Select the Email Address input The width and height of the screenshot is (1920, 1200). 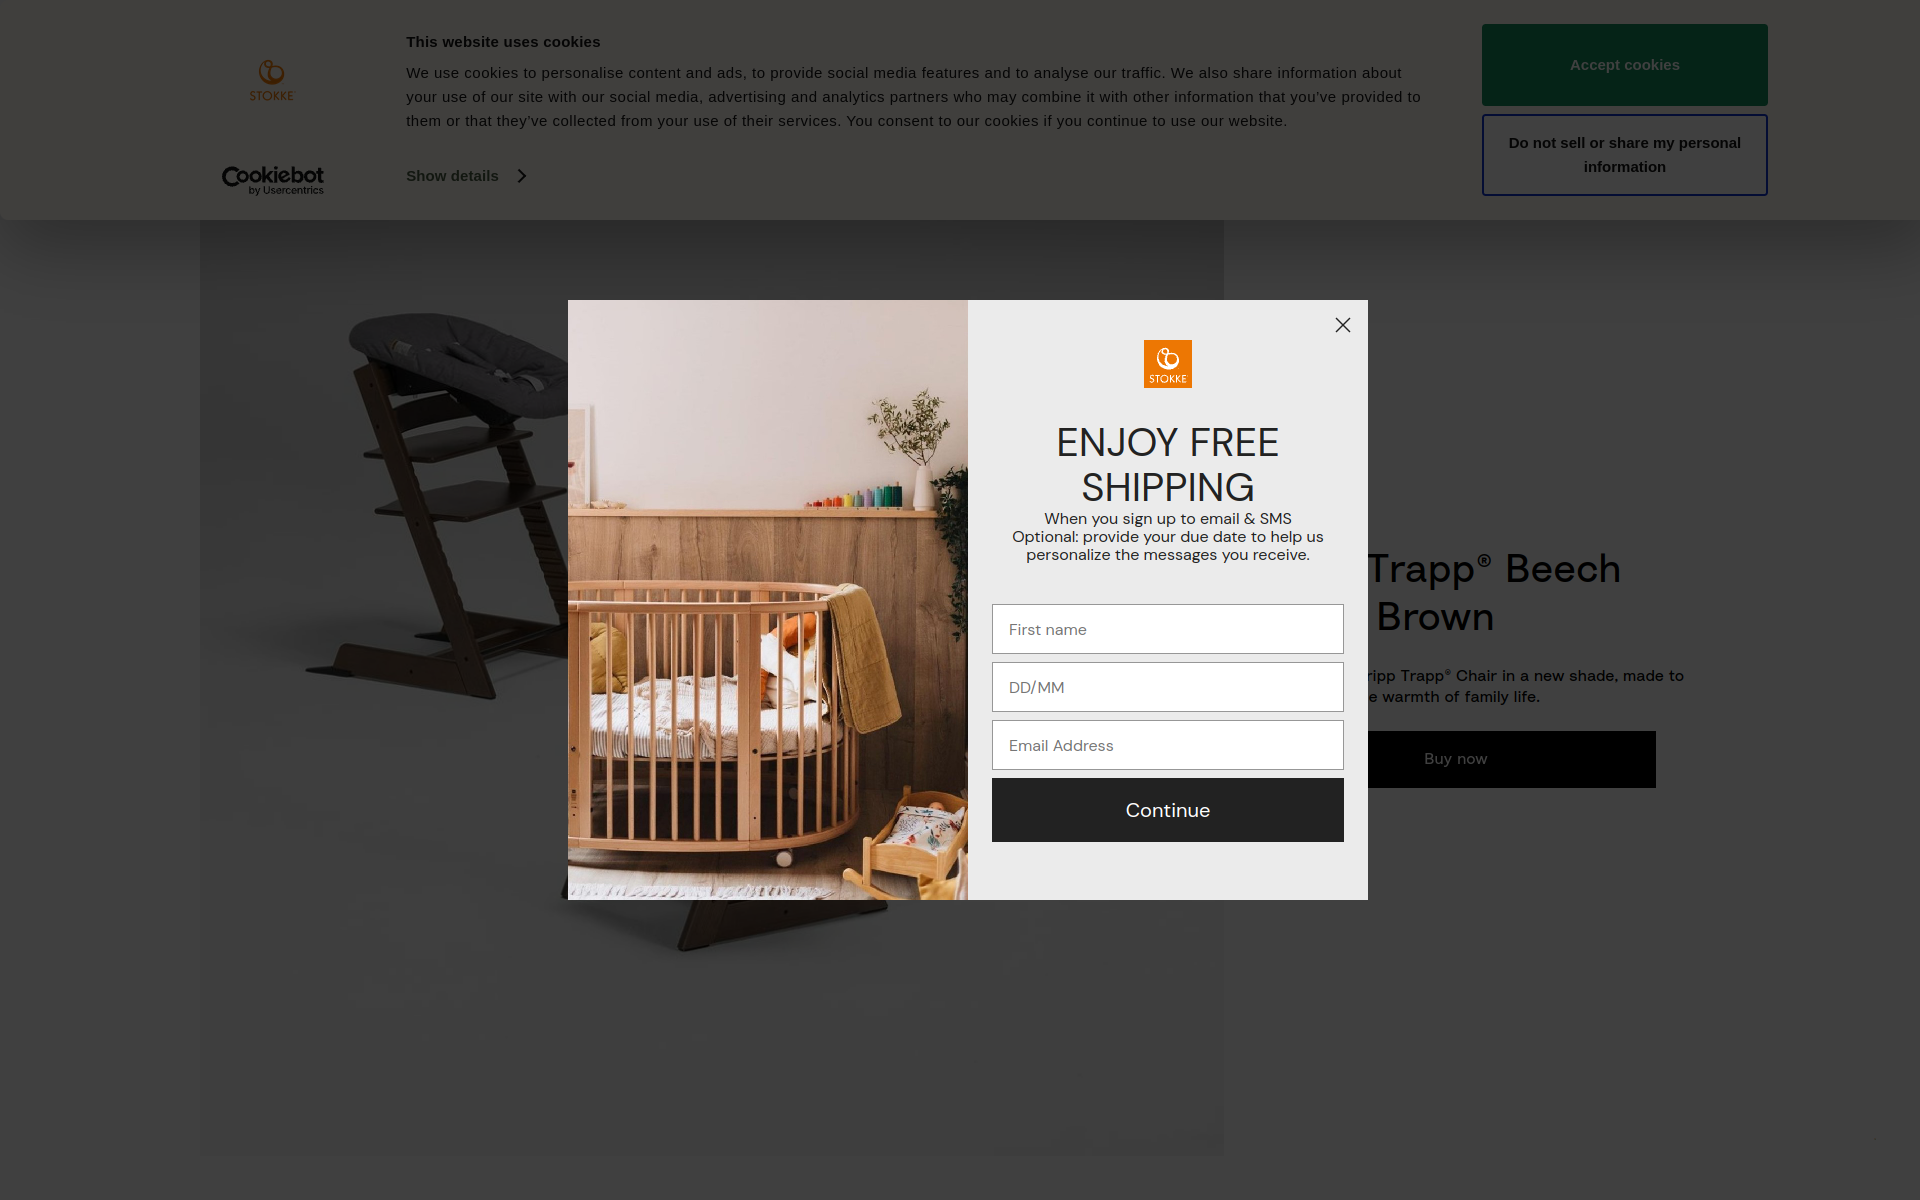click(1168, 745)
